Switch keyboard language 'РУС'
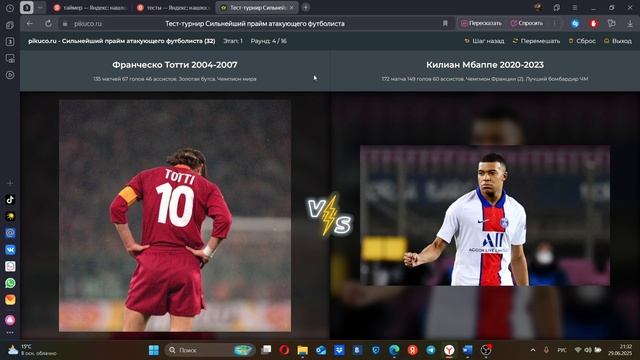The height and width of the screenshot is (360, 640). [x=562, y=350]
